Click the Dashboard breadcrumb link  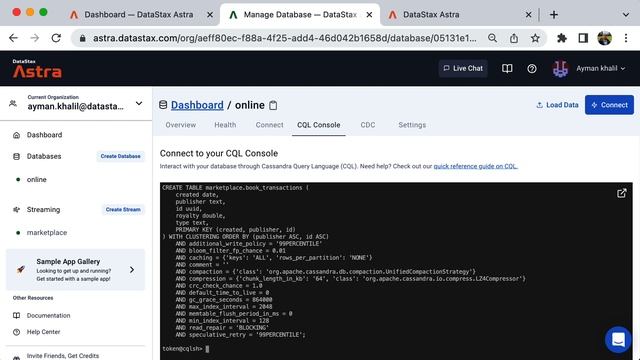pyautogui.click(x=197, y=105)
